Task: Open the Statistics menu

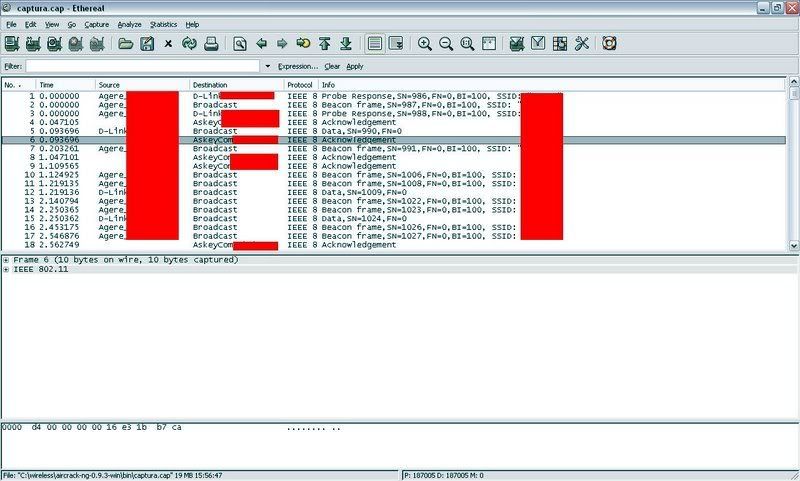Action: click(163, 24)
